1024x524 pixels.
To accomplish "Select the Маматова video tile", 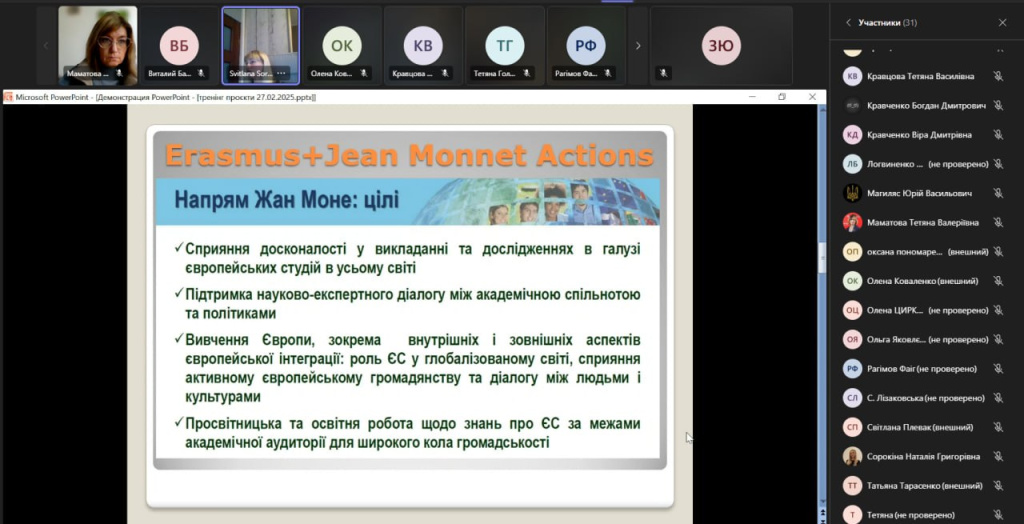I will coord(98,46).
